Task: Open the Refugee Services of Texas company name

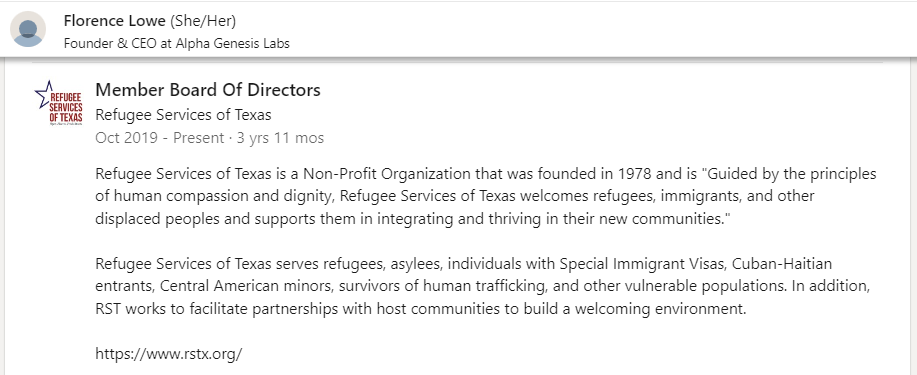Action: (183, 115)
